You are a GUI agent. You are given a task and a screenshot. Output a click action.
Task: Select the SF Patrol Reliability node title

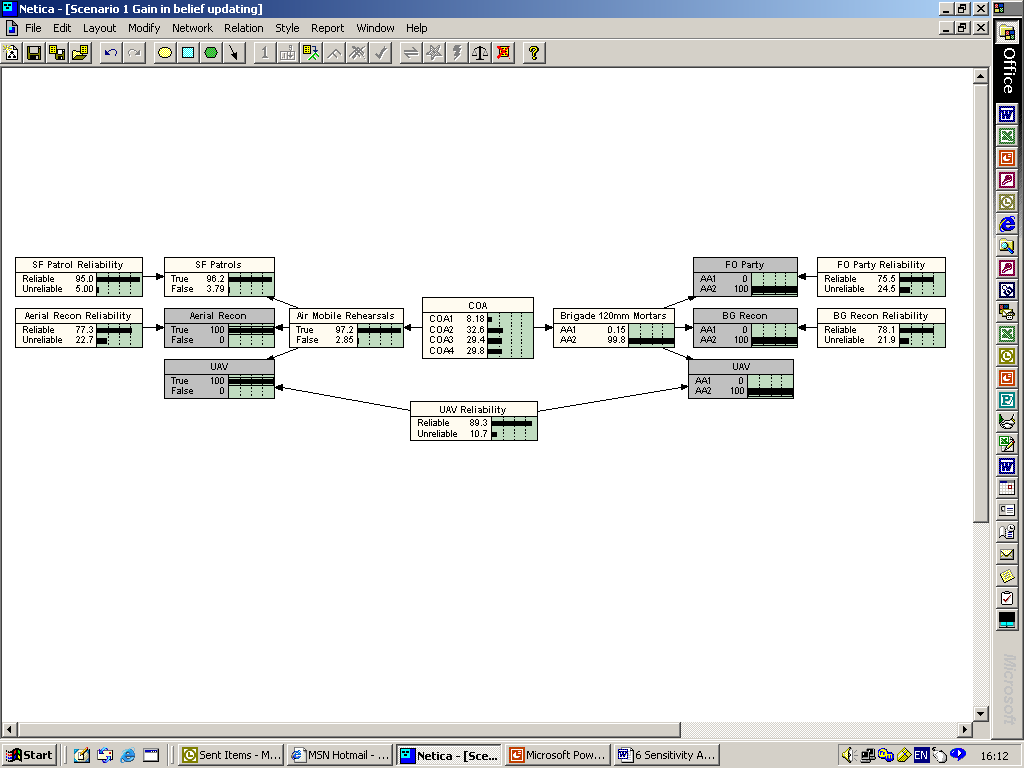(x=78, y=264)
